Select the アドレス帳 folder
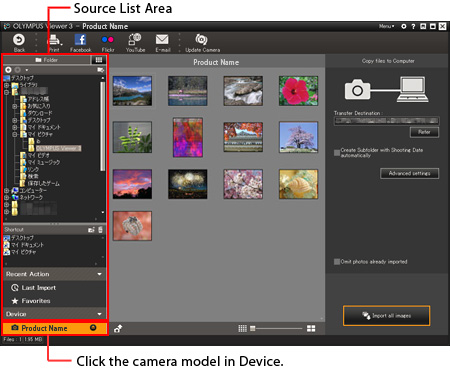 (38, 99)
